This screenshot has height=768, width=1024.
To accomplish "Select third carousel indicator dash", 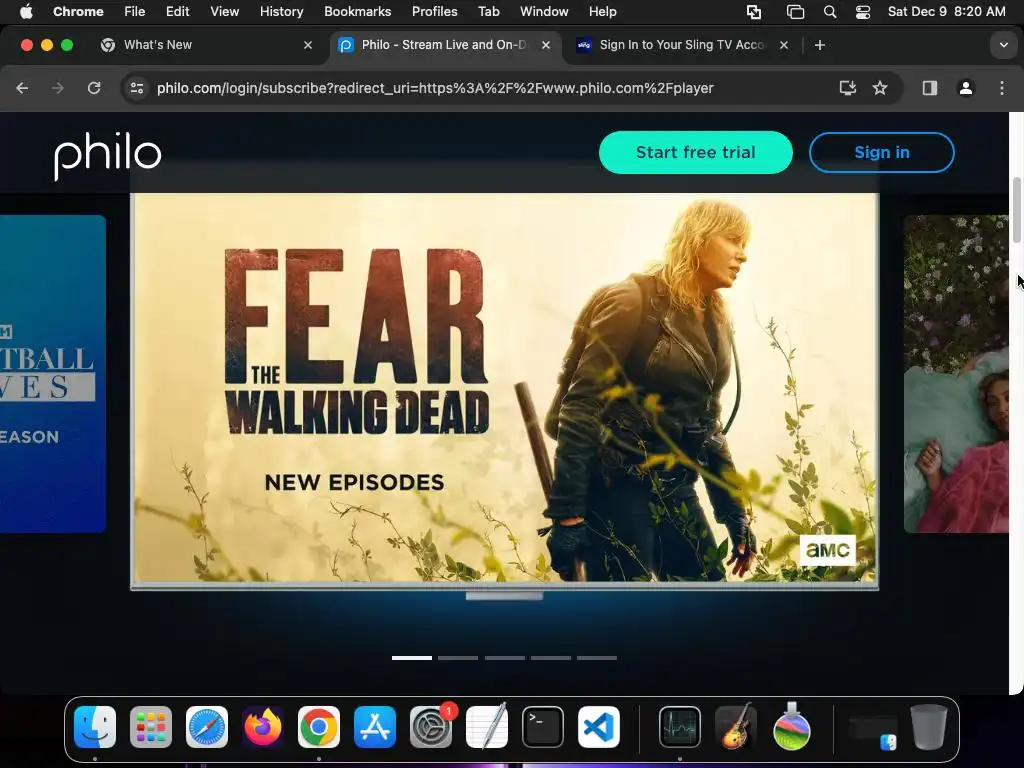I will pos(504,658).
